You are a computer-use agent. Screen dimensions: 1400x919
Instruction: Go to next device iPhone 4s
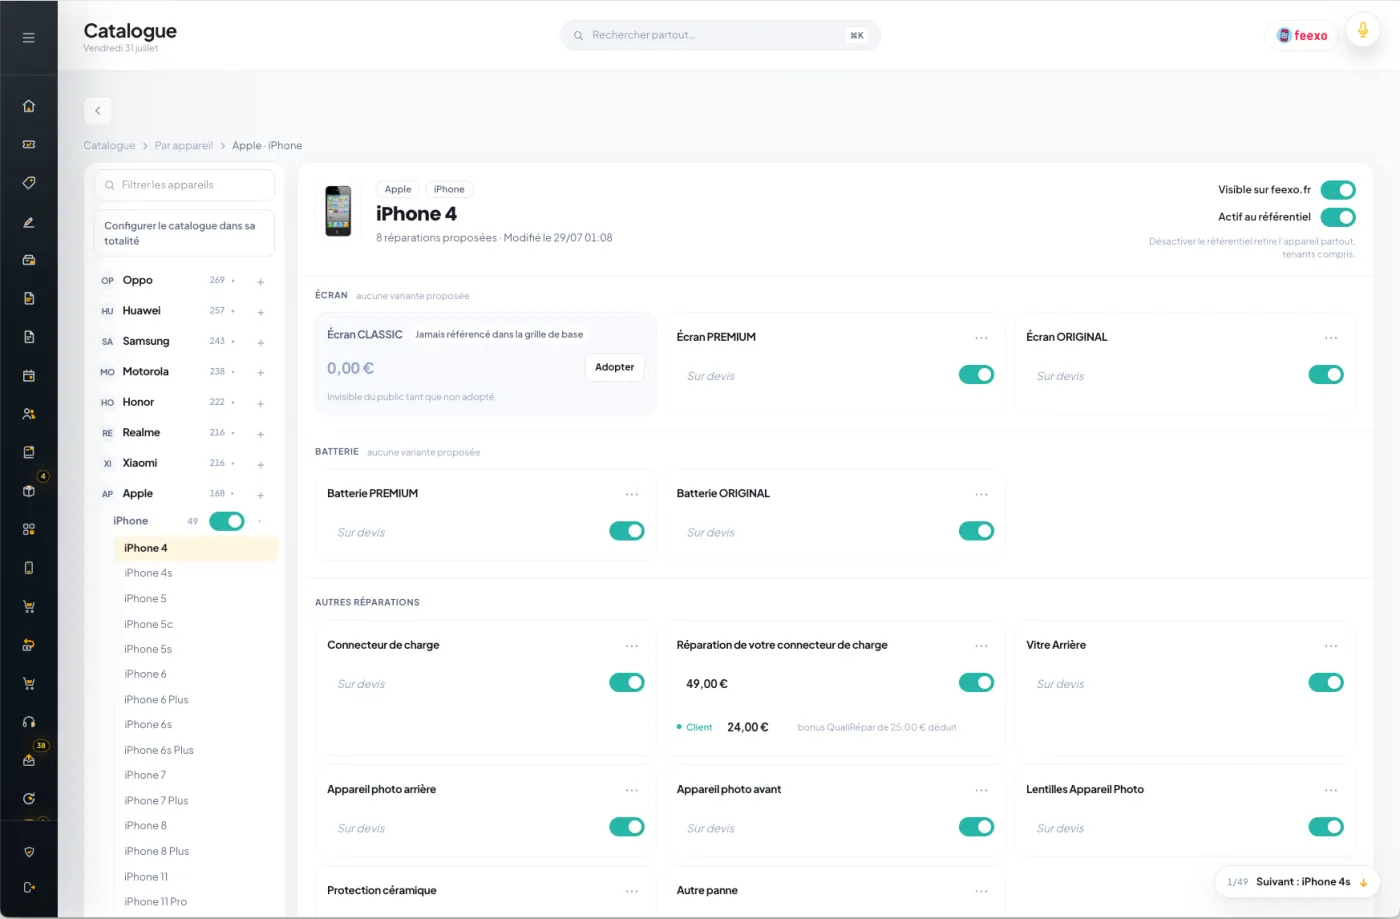(x=1298, y=882)
